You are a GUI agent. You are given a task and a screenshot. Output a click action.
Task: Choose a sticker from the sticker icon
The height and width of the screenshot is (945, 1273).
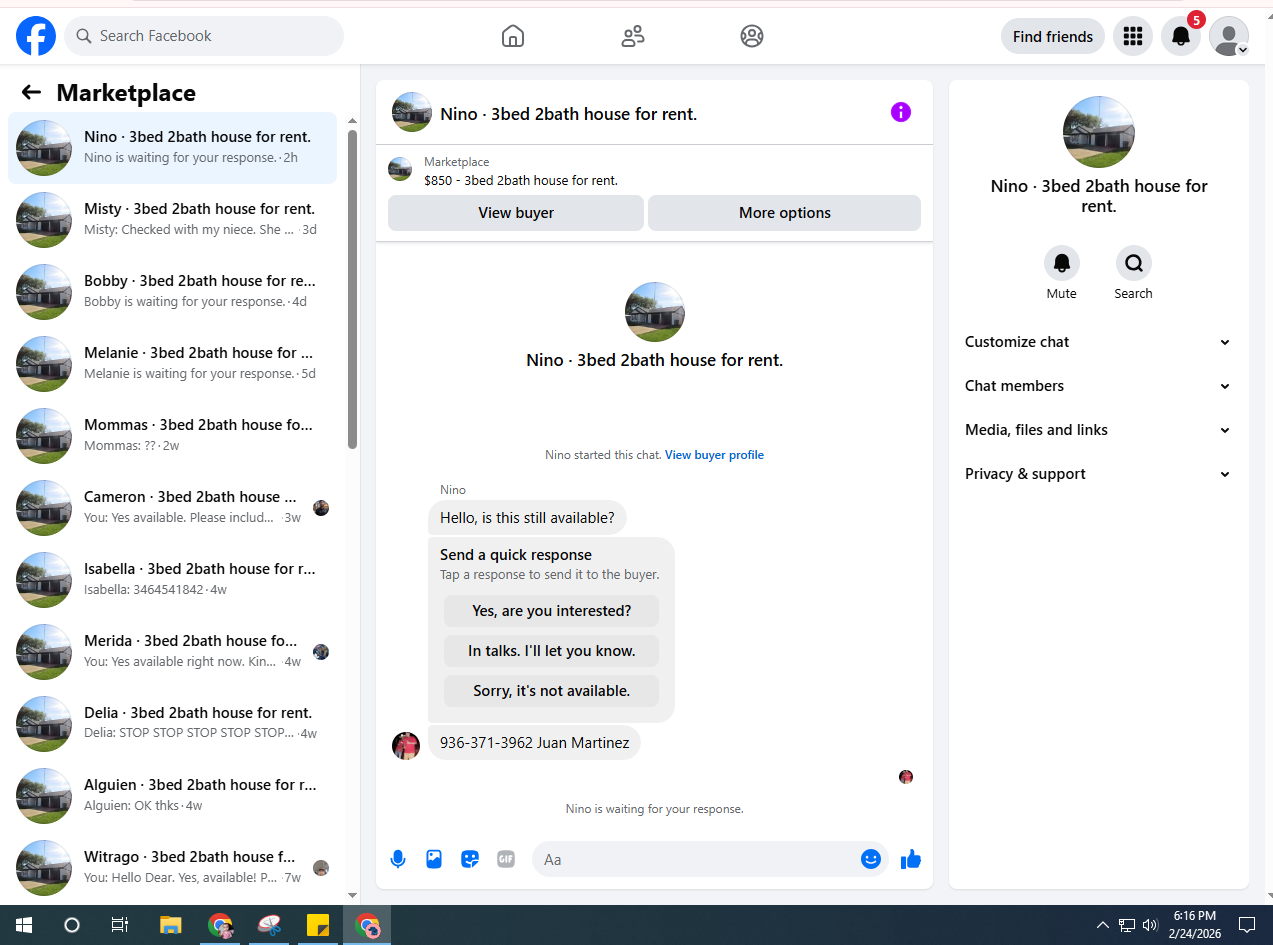pyautogui.click(x=470, y=859)
